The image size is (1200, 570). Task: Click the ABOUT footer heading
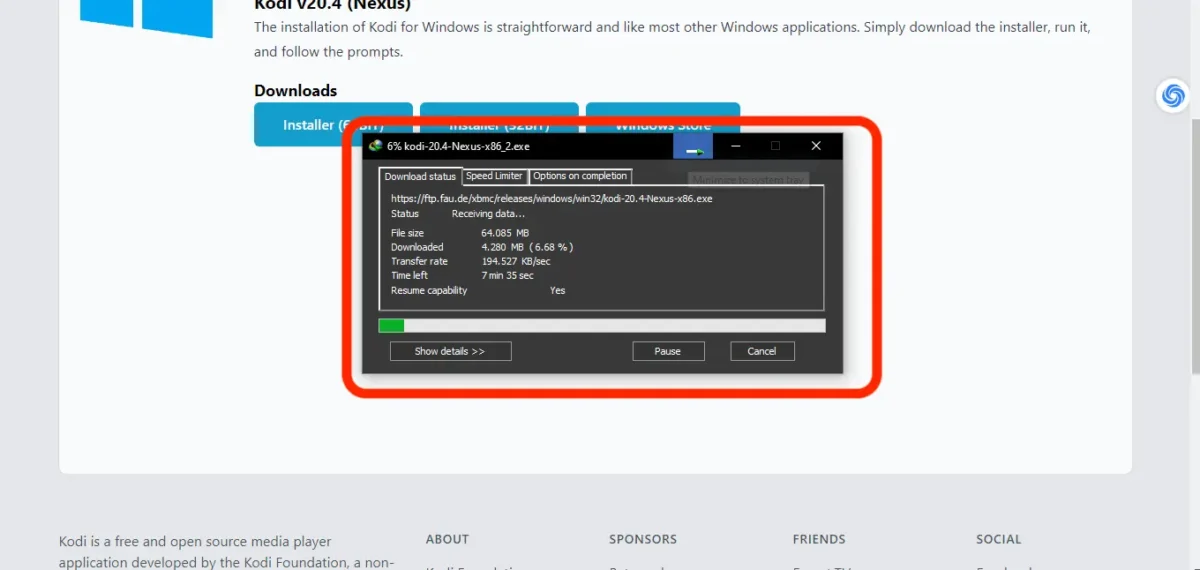447,539
